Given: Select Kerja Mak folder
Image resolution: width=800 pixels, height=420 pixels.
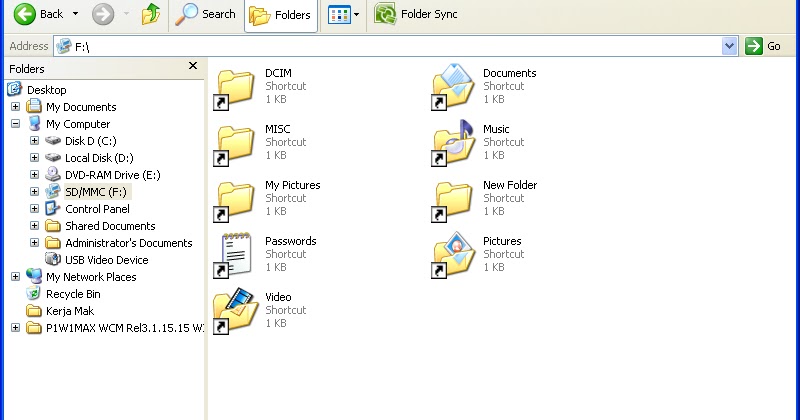Looking at the screenshot, I should [x=60, y=311].
